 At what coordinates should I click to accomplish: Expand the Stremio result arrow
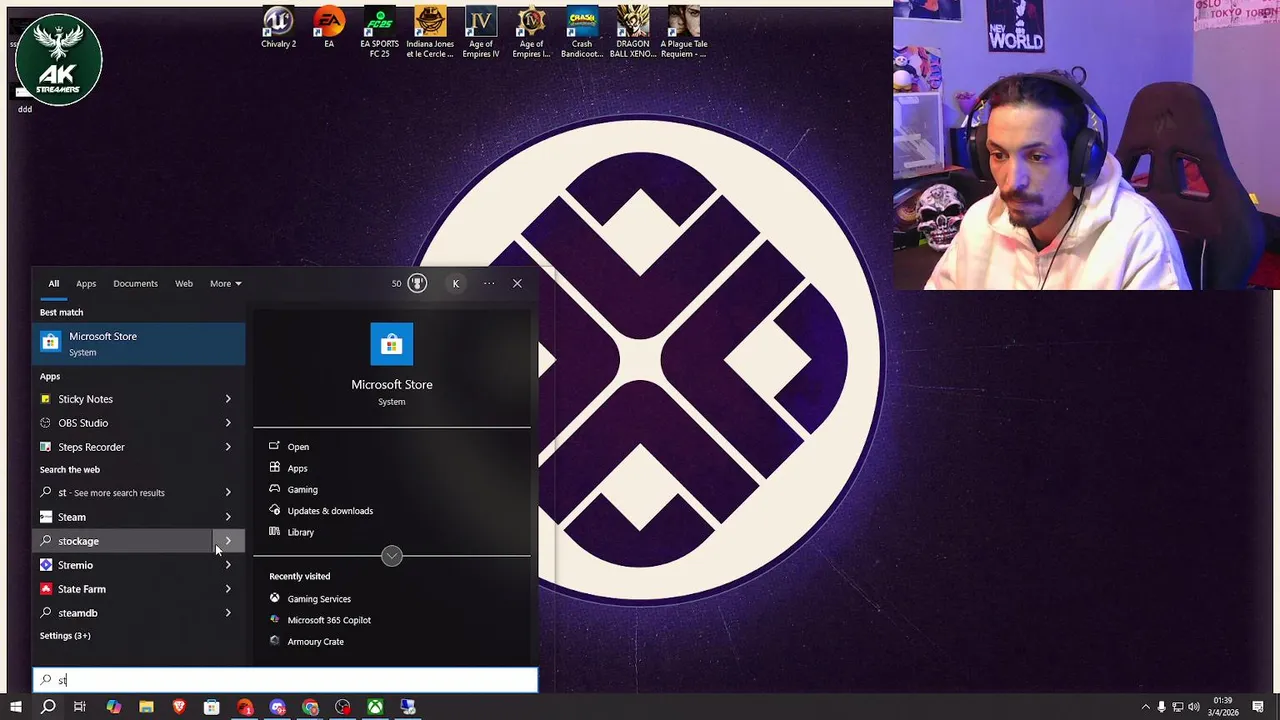228,565
